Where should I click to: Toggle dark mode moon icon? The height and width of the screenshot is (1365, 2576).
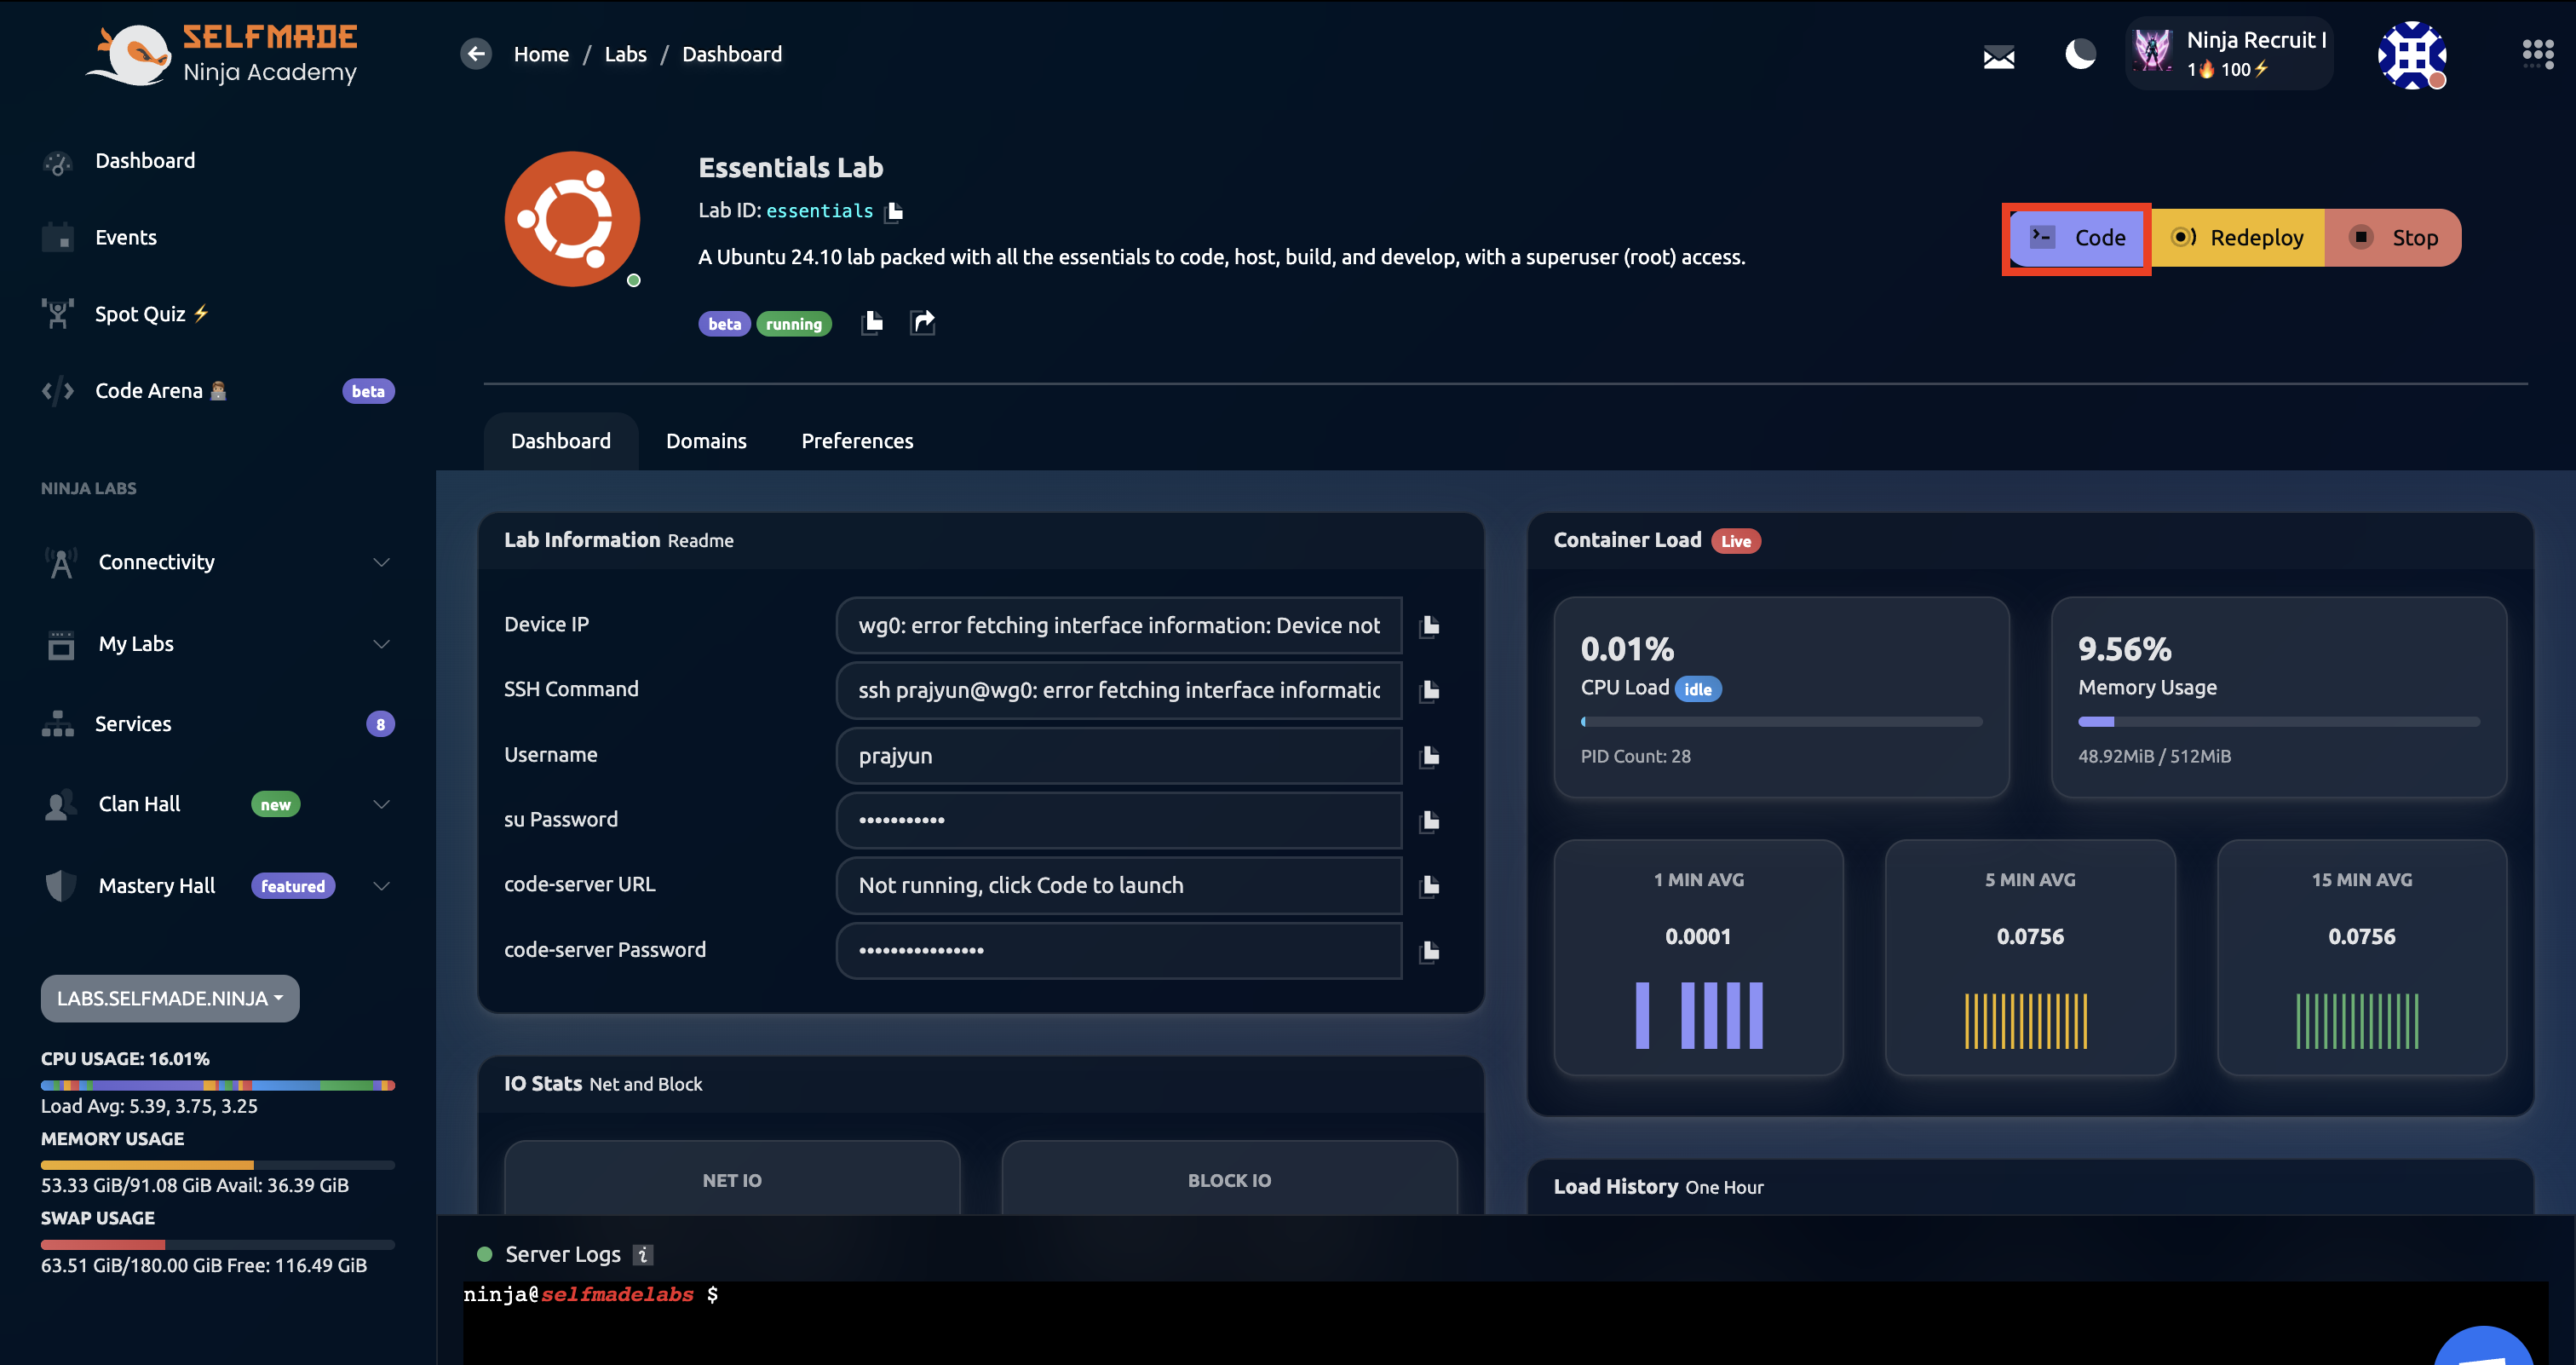(2080, 54)
